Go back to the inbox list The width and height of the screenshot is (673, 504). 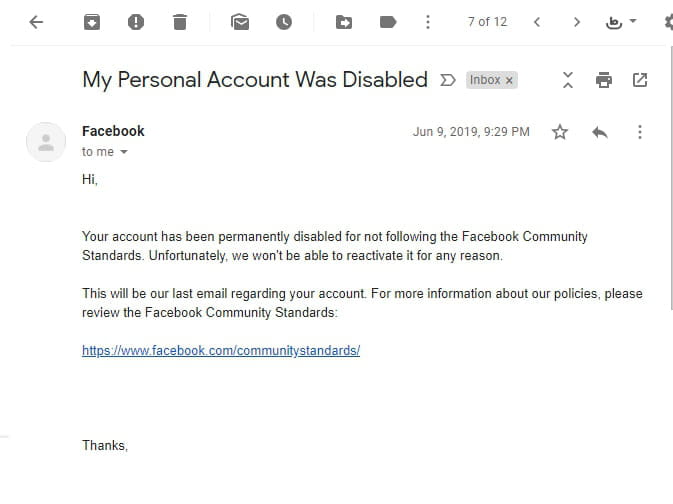[x=37, y=22]
